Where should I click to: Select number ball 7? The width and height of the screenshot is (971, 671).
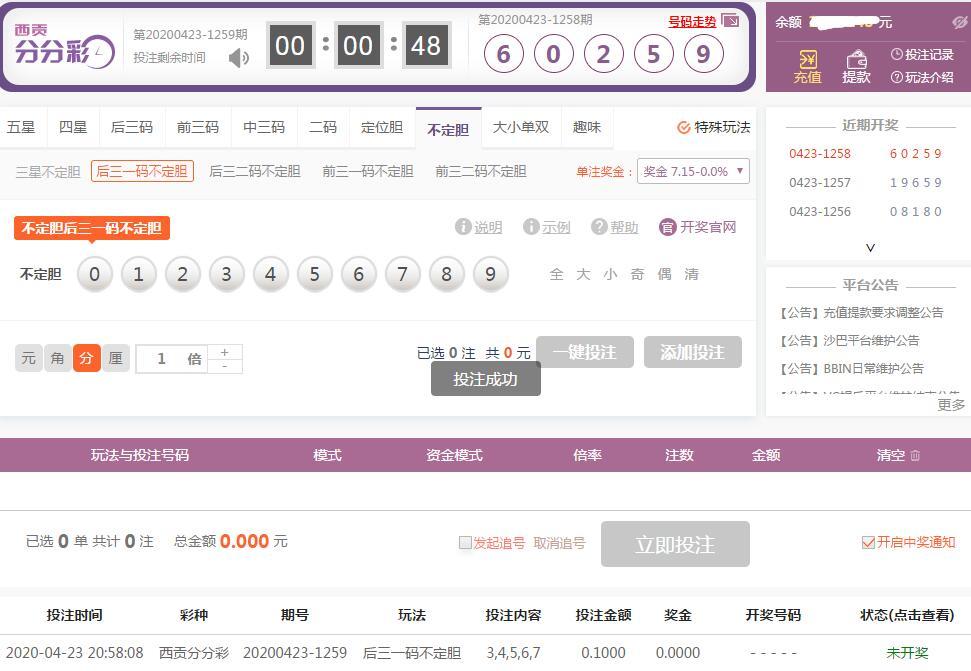402,274
